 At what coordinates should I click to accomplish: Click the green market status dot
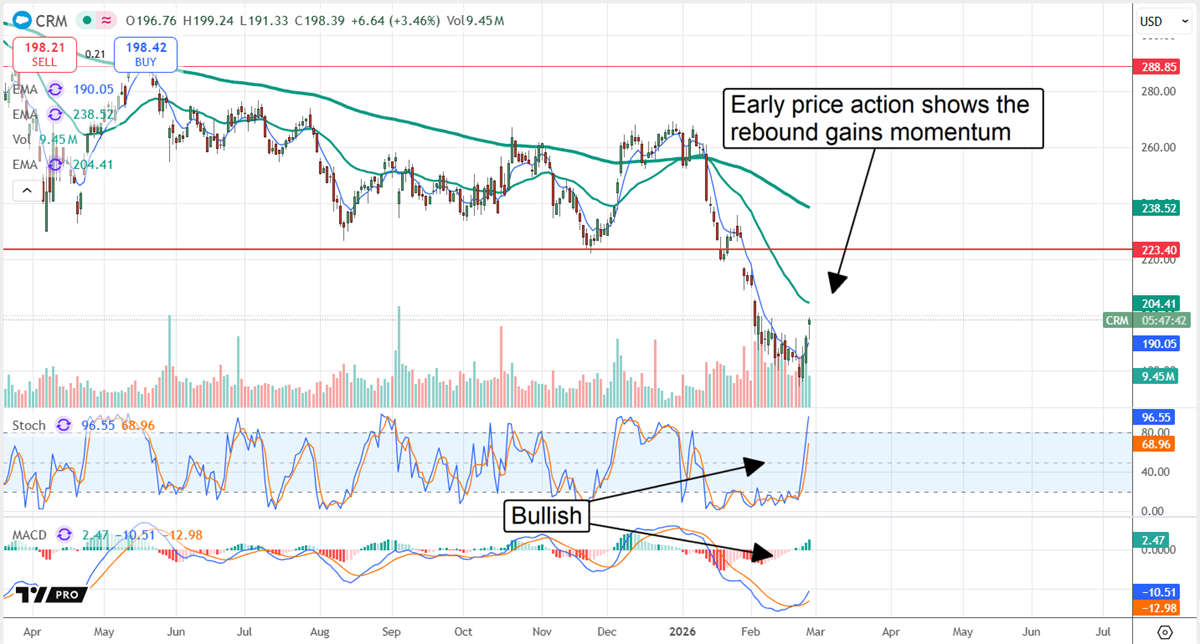tap(88, 19)
